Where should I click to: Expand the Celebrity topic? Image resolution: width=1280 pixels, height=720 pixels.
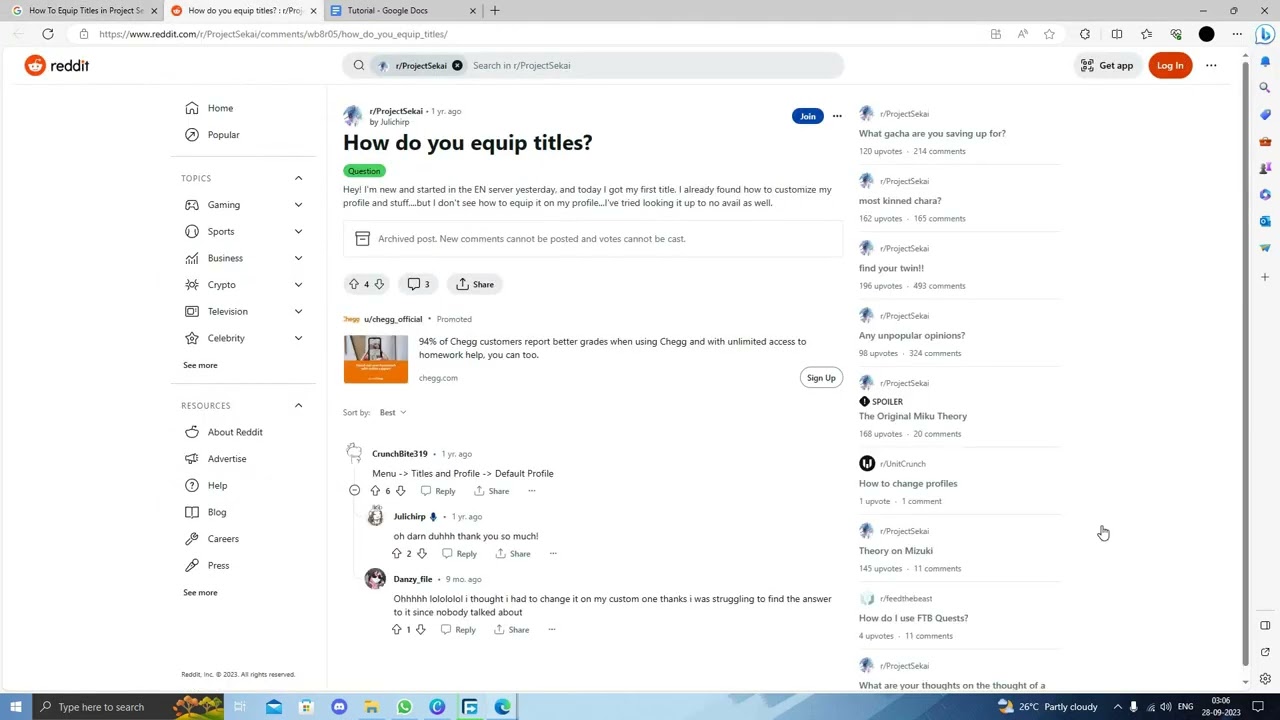[x=298, y=338]
